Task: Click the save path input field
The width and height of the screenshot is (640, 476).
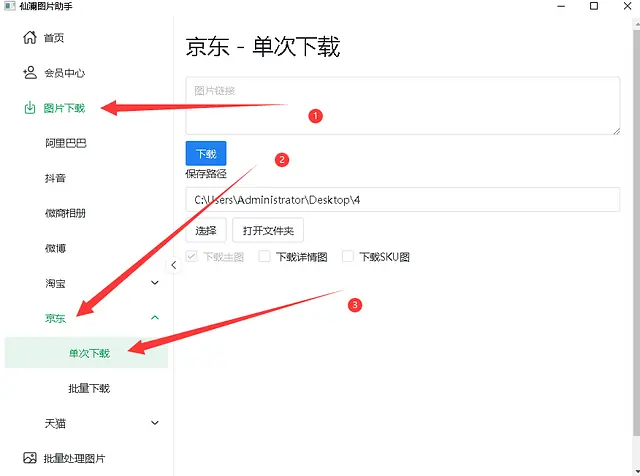Action: 403,200
